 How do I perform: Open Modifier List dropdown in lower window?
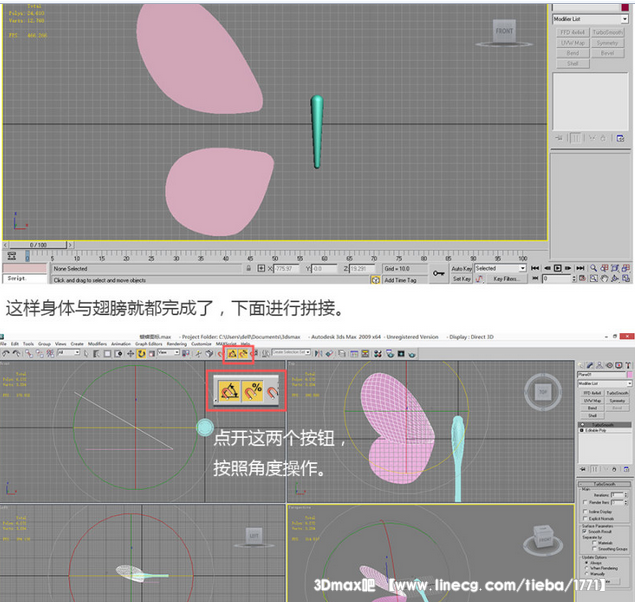click(x=605, y=383)
